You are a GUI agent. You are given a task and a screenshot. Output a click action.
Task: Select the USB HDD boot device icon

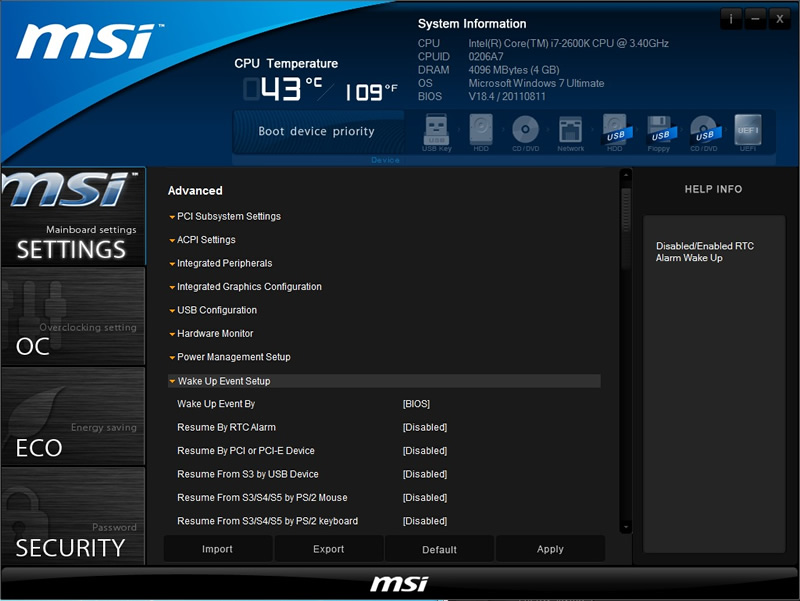(616, 132)
